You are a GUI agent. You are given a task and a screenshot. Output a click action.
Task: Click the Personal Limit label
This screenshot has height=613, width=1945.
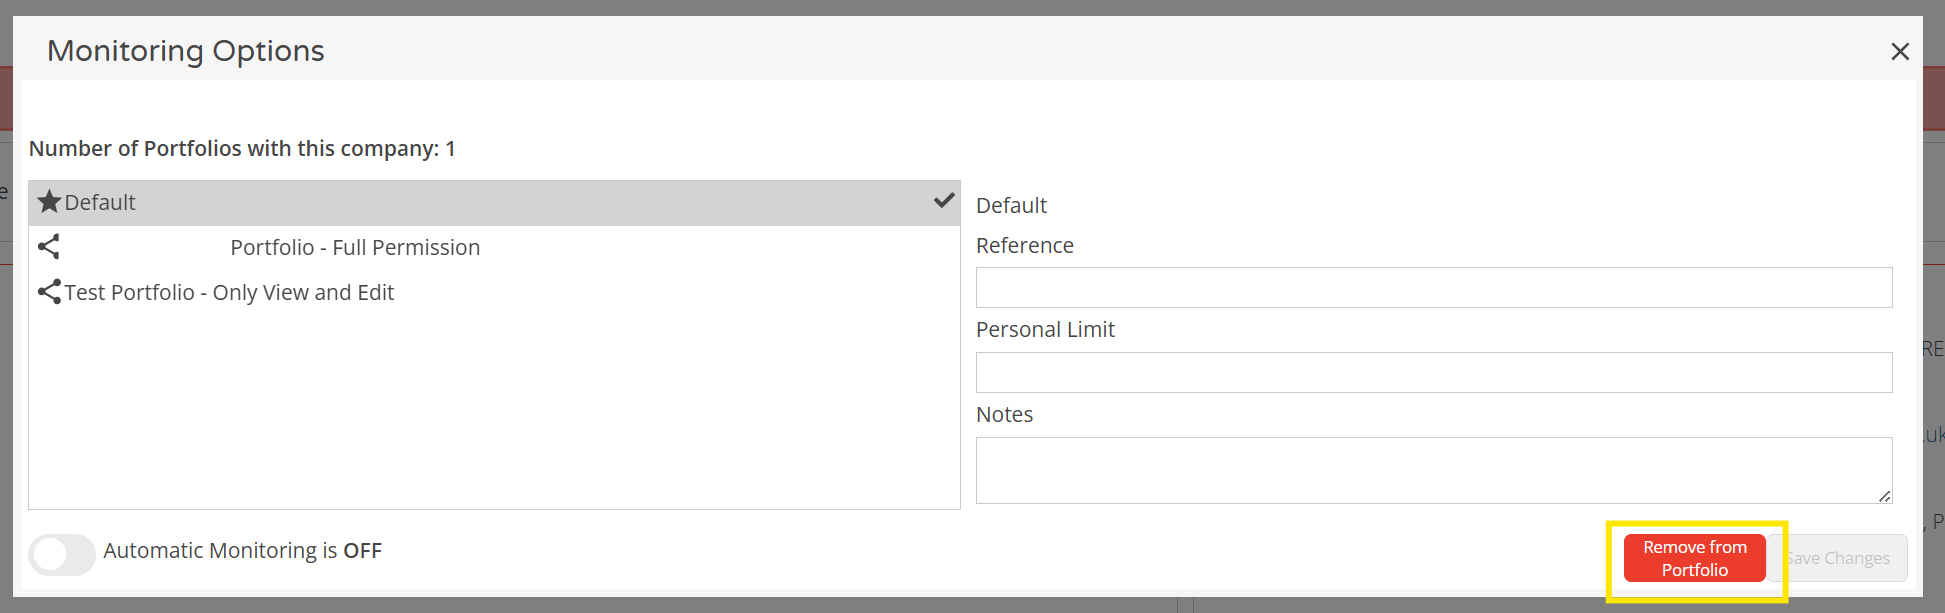1045,330
